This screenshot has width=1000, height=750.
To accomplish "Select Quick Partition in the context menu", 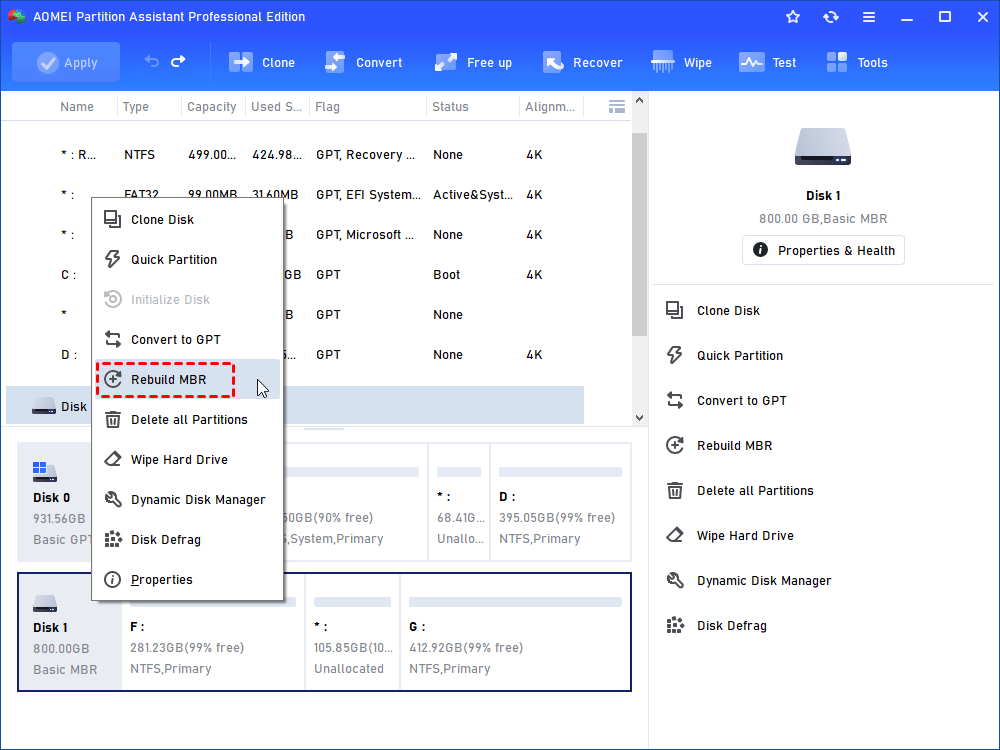I will 188,260.
